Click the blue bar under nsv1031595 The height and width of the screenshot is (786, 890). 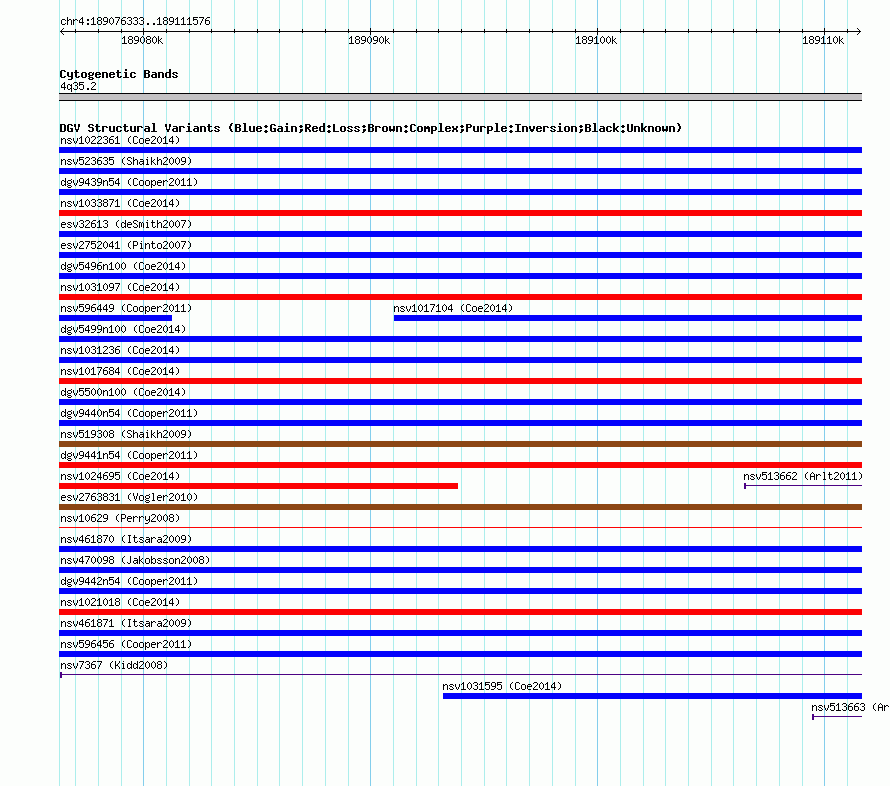coord(652,696)
